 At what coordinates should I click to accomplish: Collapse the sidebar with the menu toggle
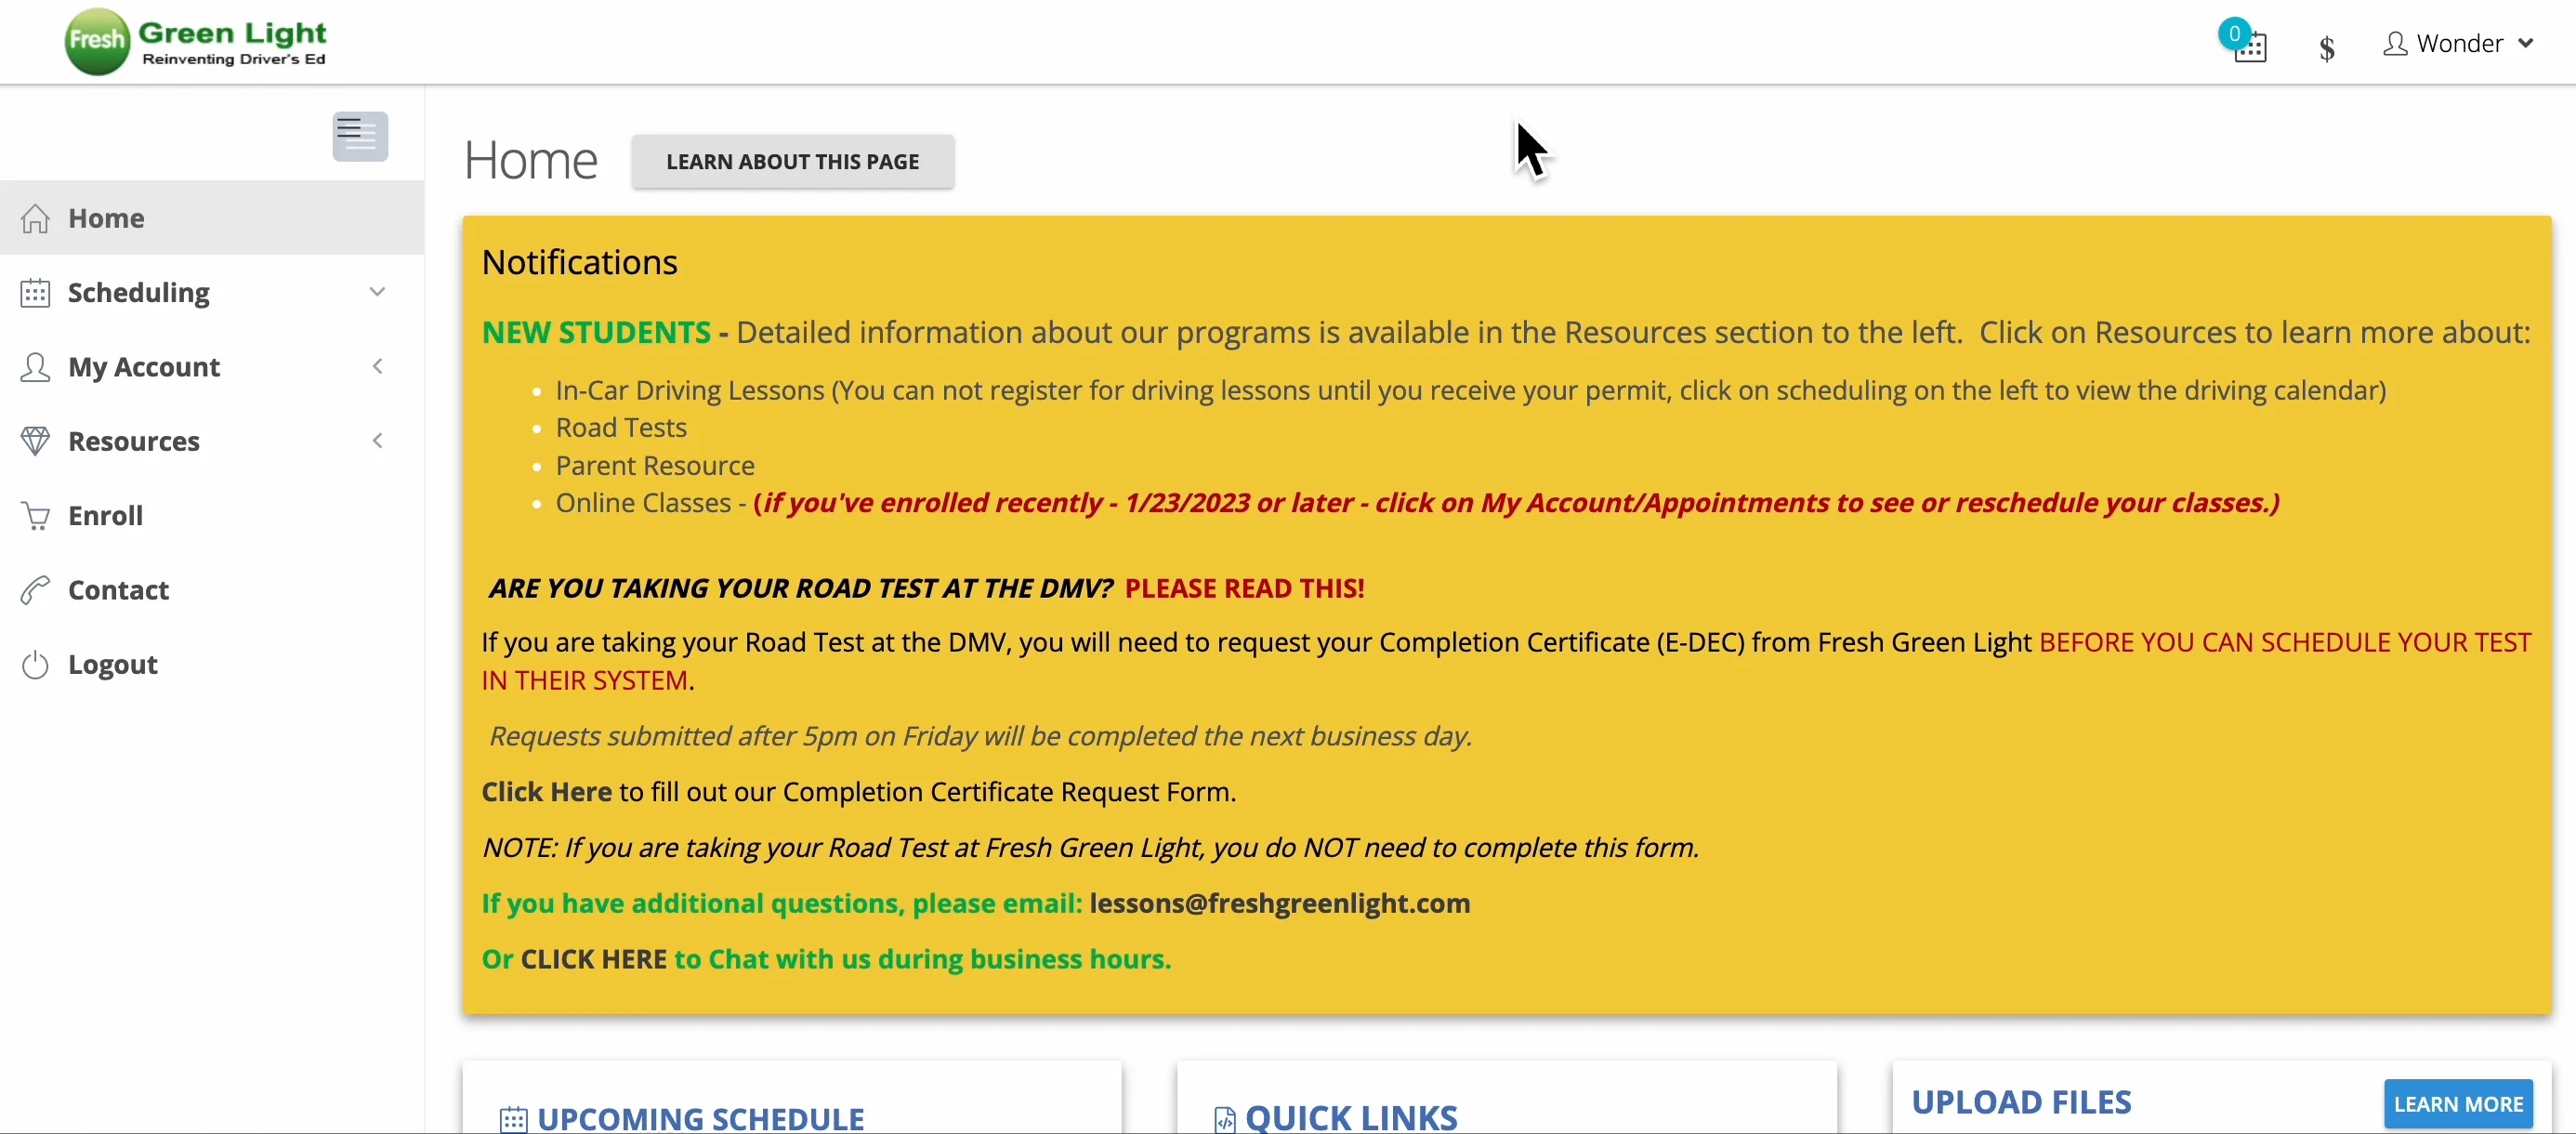point(360,136)
